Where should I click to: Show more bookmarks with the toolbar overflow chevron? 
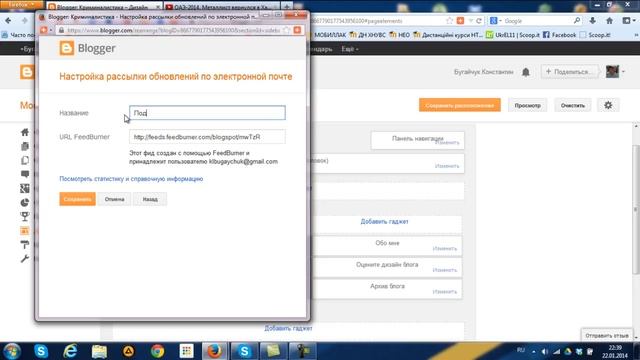(636, 35)
